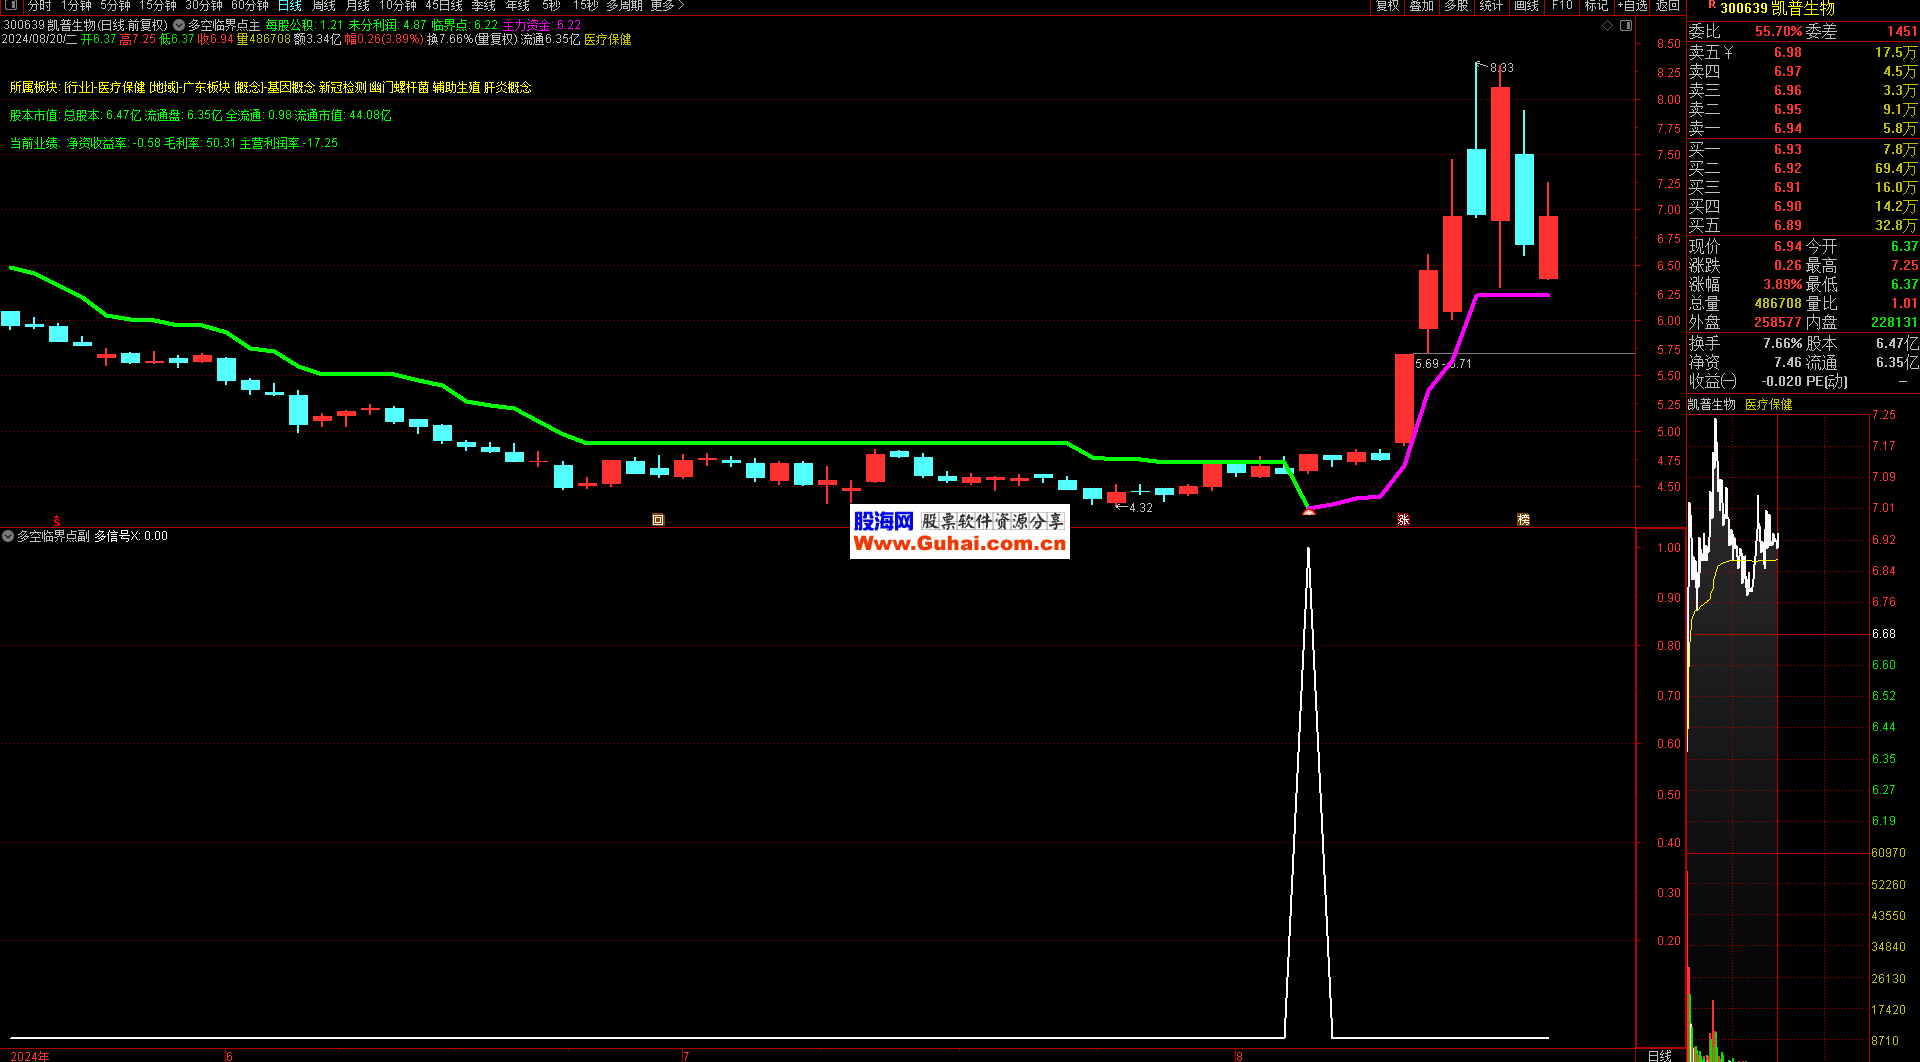Image resolution: width=1920 pixels, height=1062 pixels.
Task: Toggle 叠加 overlay mode
Action: click(1421, 6)
